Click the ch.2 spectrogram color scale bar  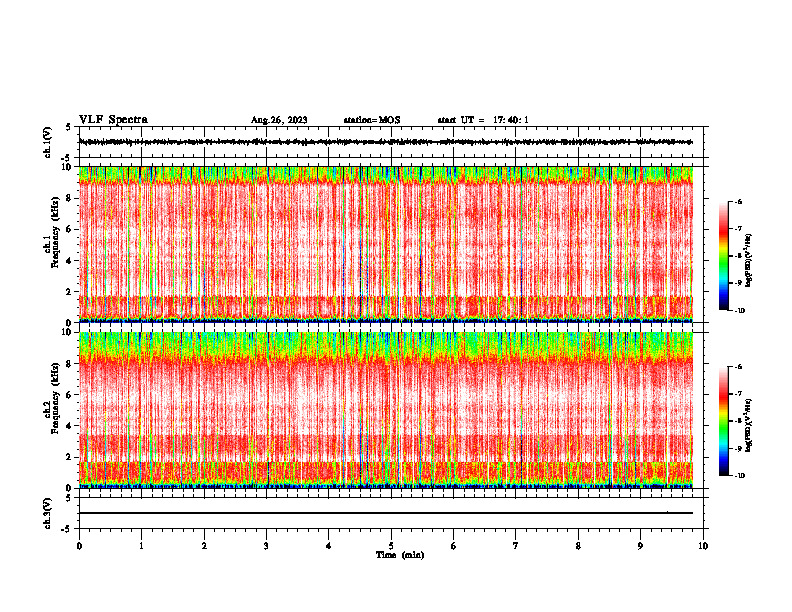723,421
